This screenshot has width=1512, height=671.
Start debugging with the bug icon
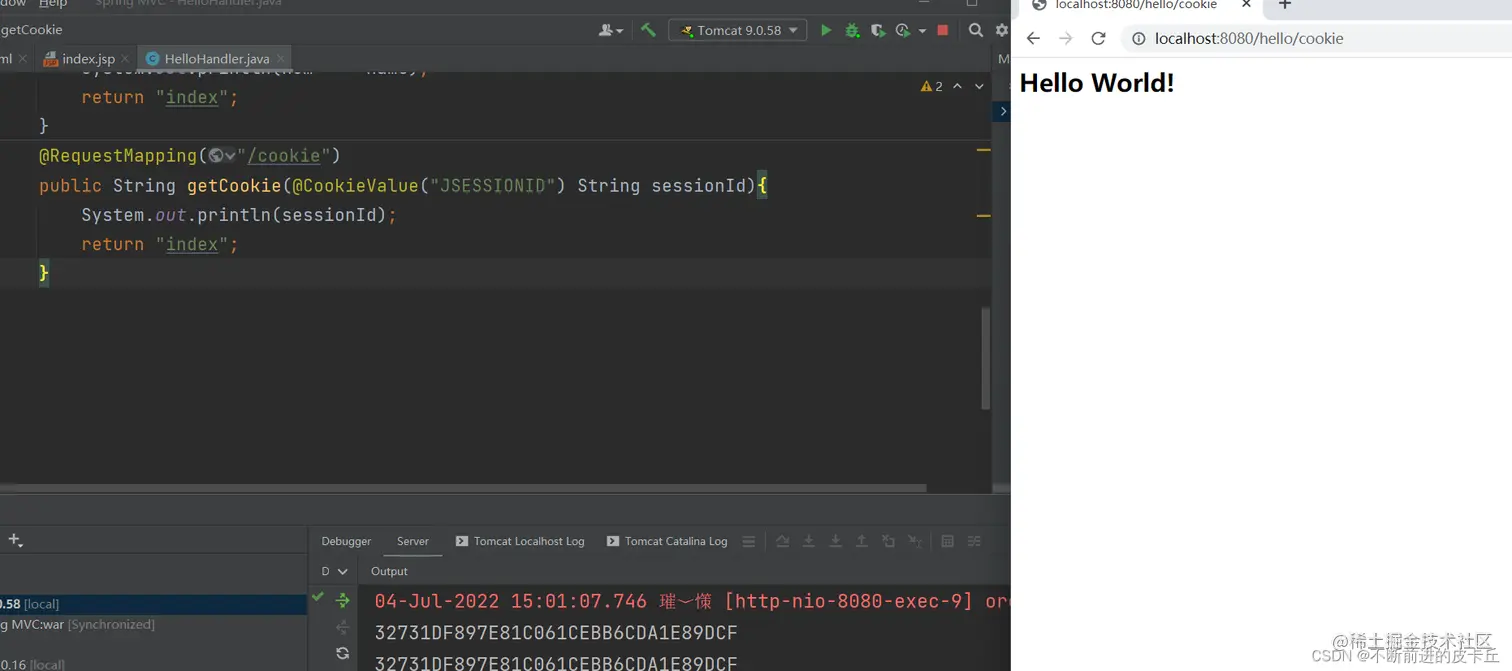pos(852,31)
